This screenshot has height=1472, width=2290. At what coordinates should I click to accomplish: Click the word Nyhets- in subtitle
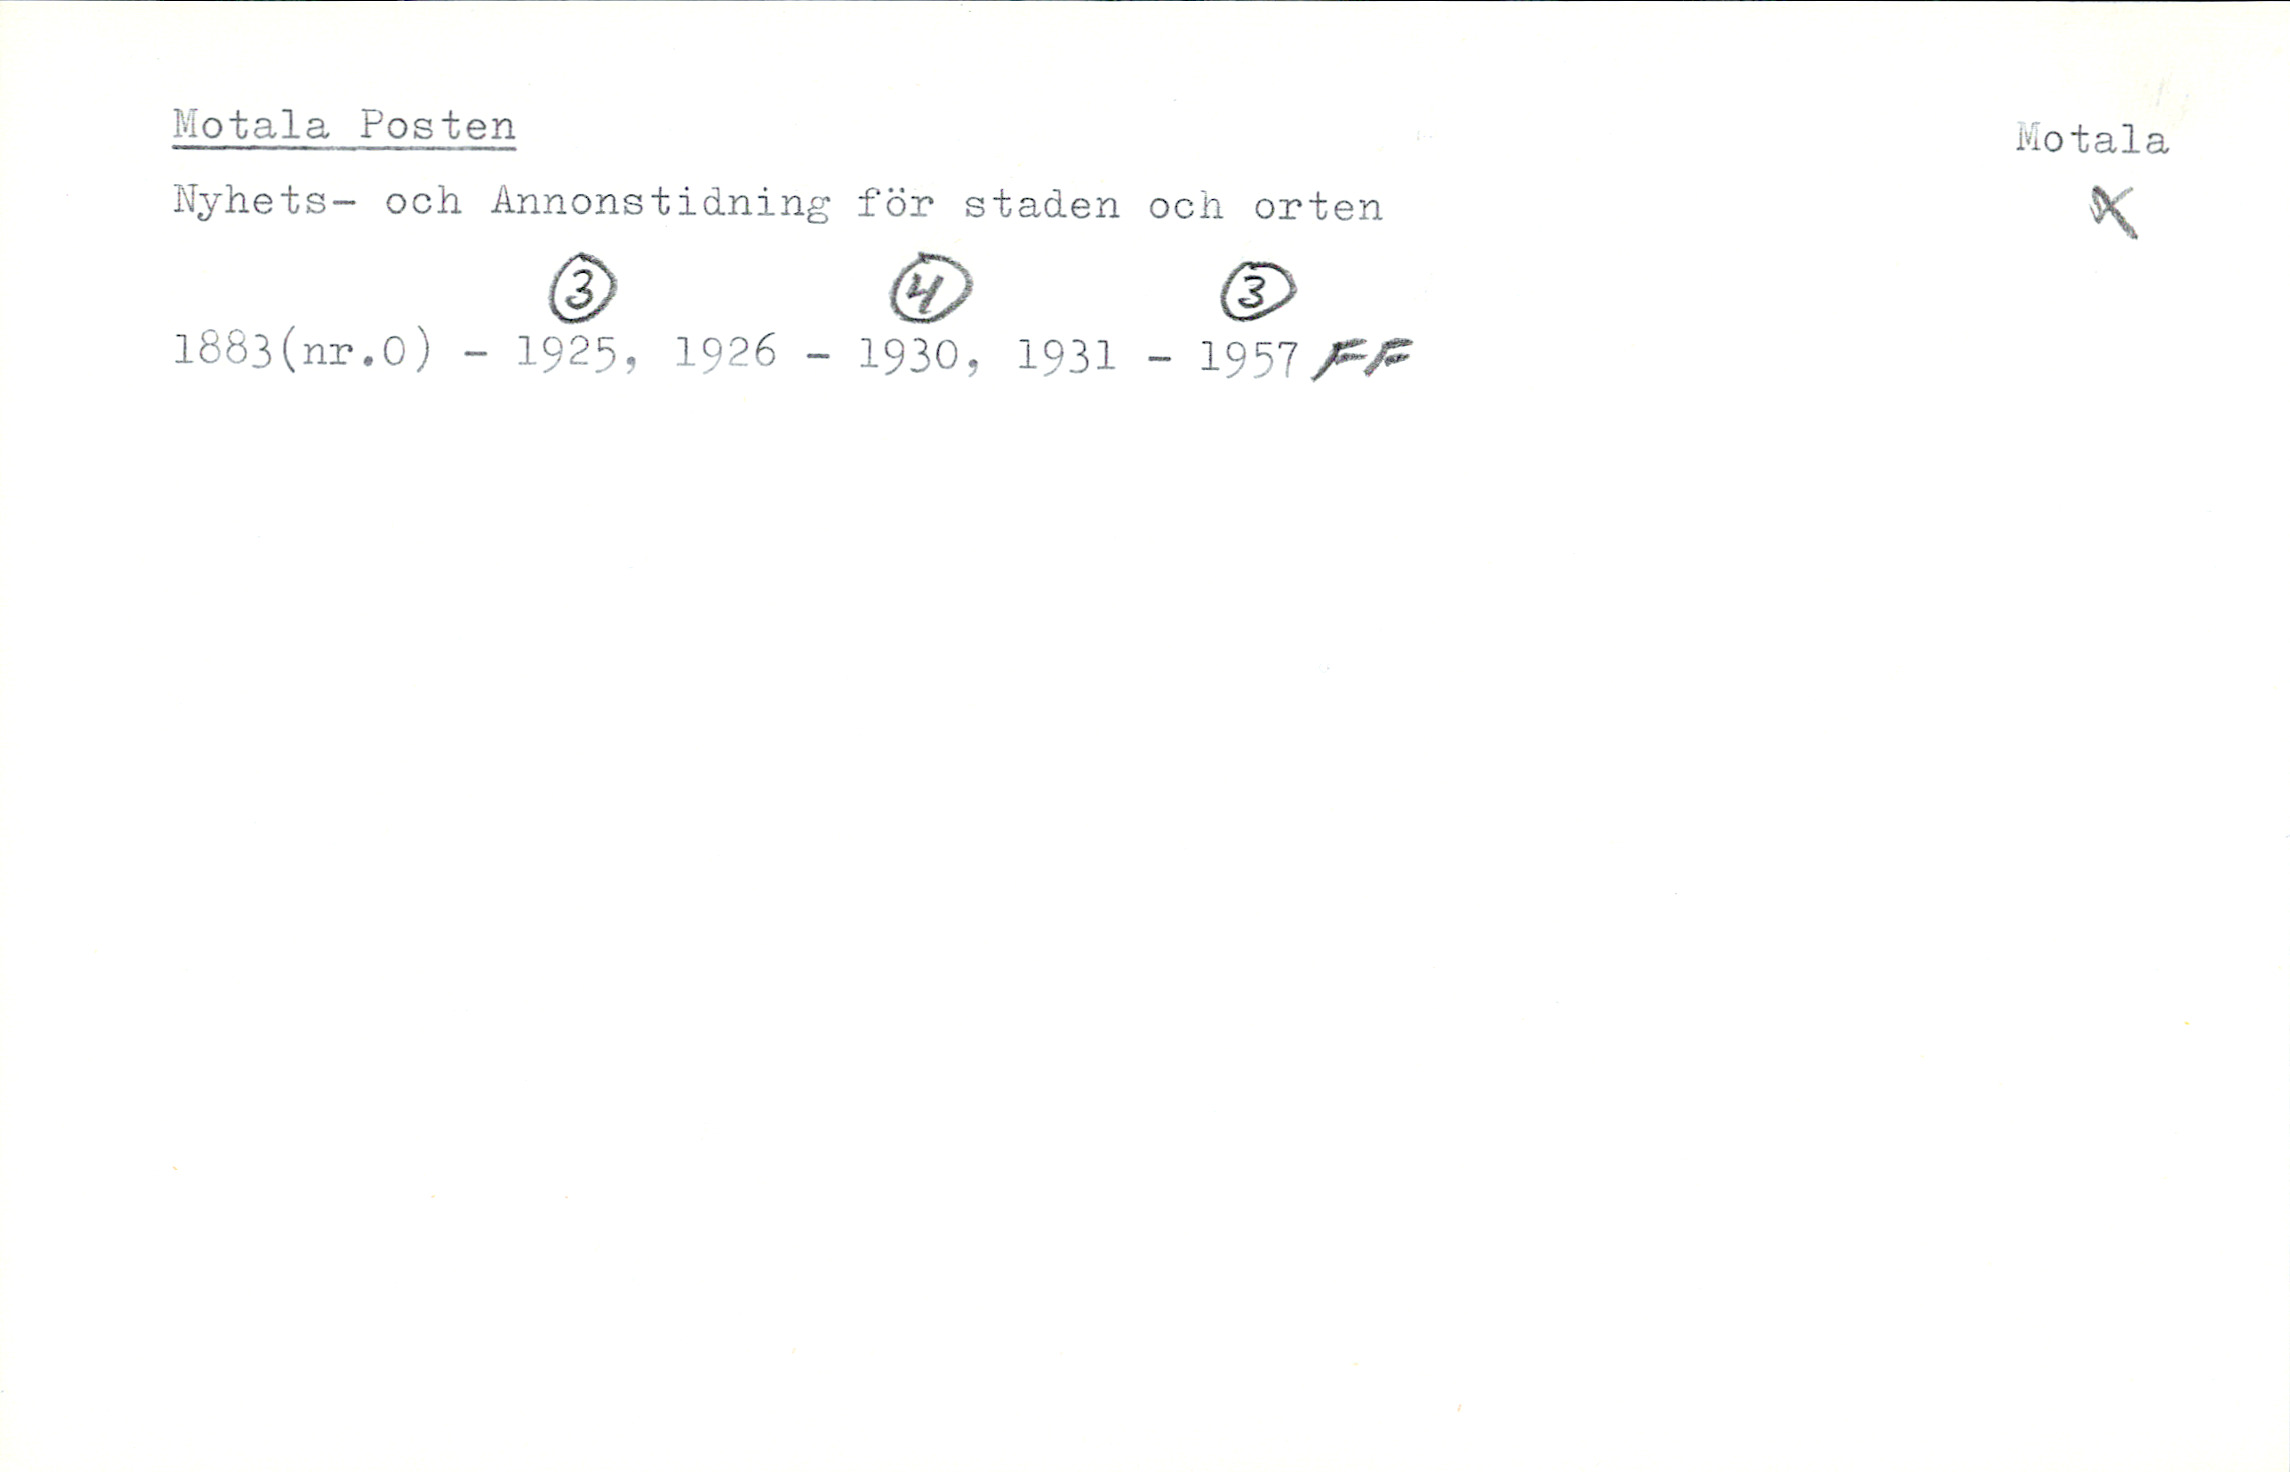coord(264,203)
